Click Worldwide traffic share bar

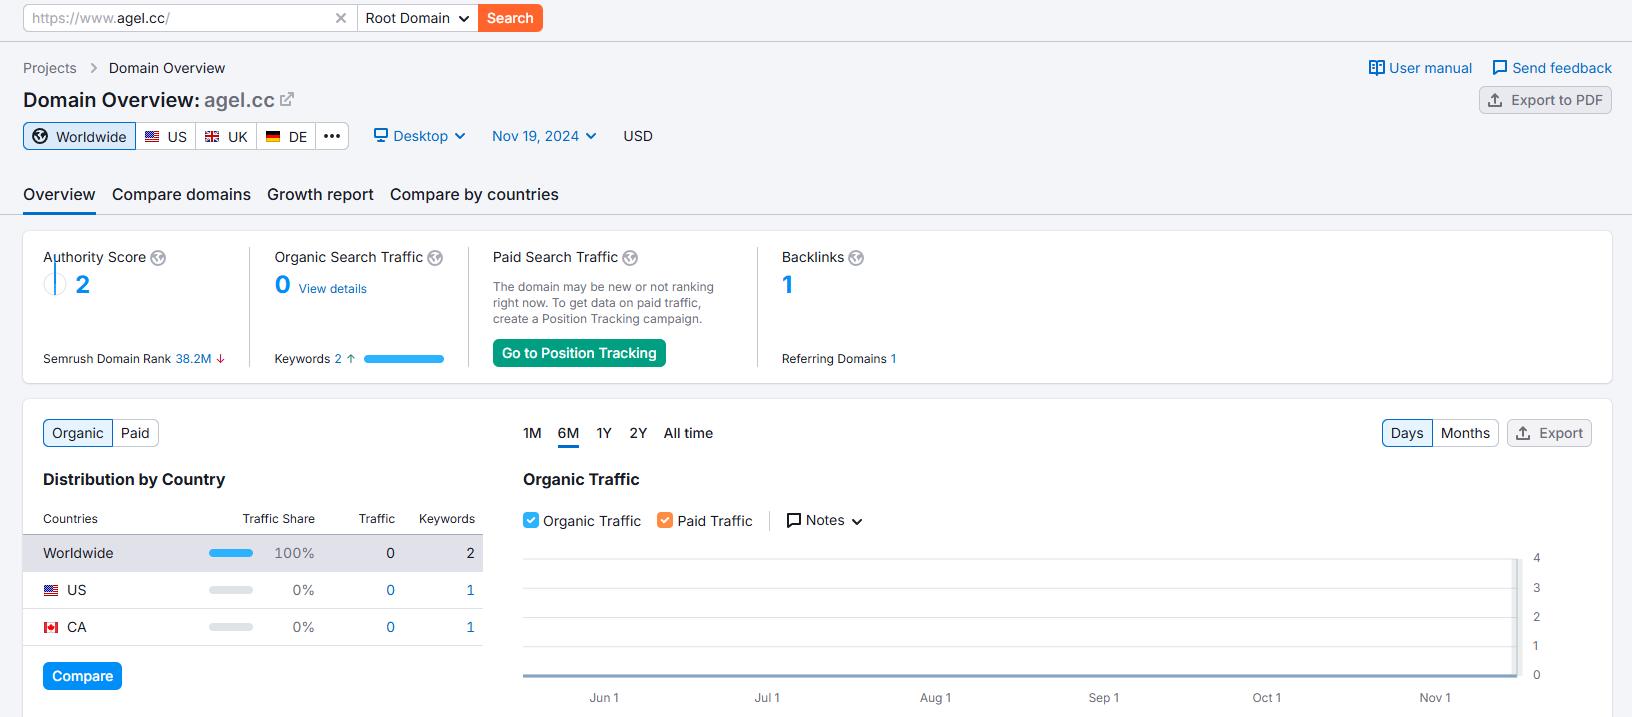coord(231,553)
